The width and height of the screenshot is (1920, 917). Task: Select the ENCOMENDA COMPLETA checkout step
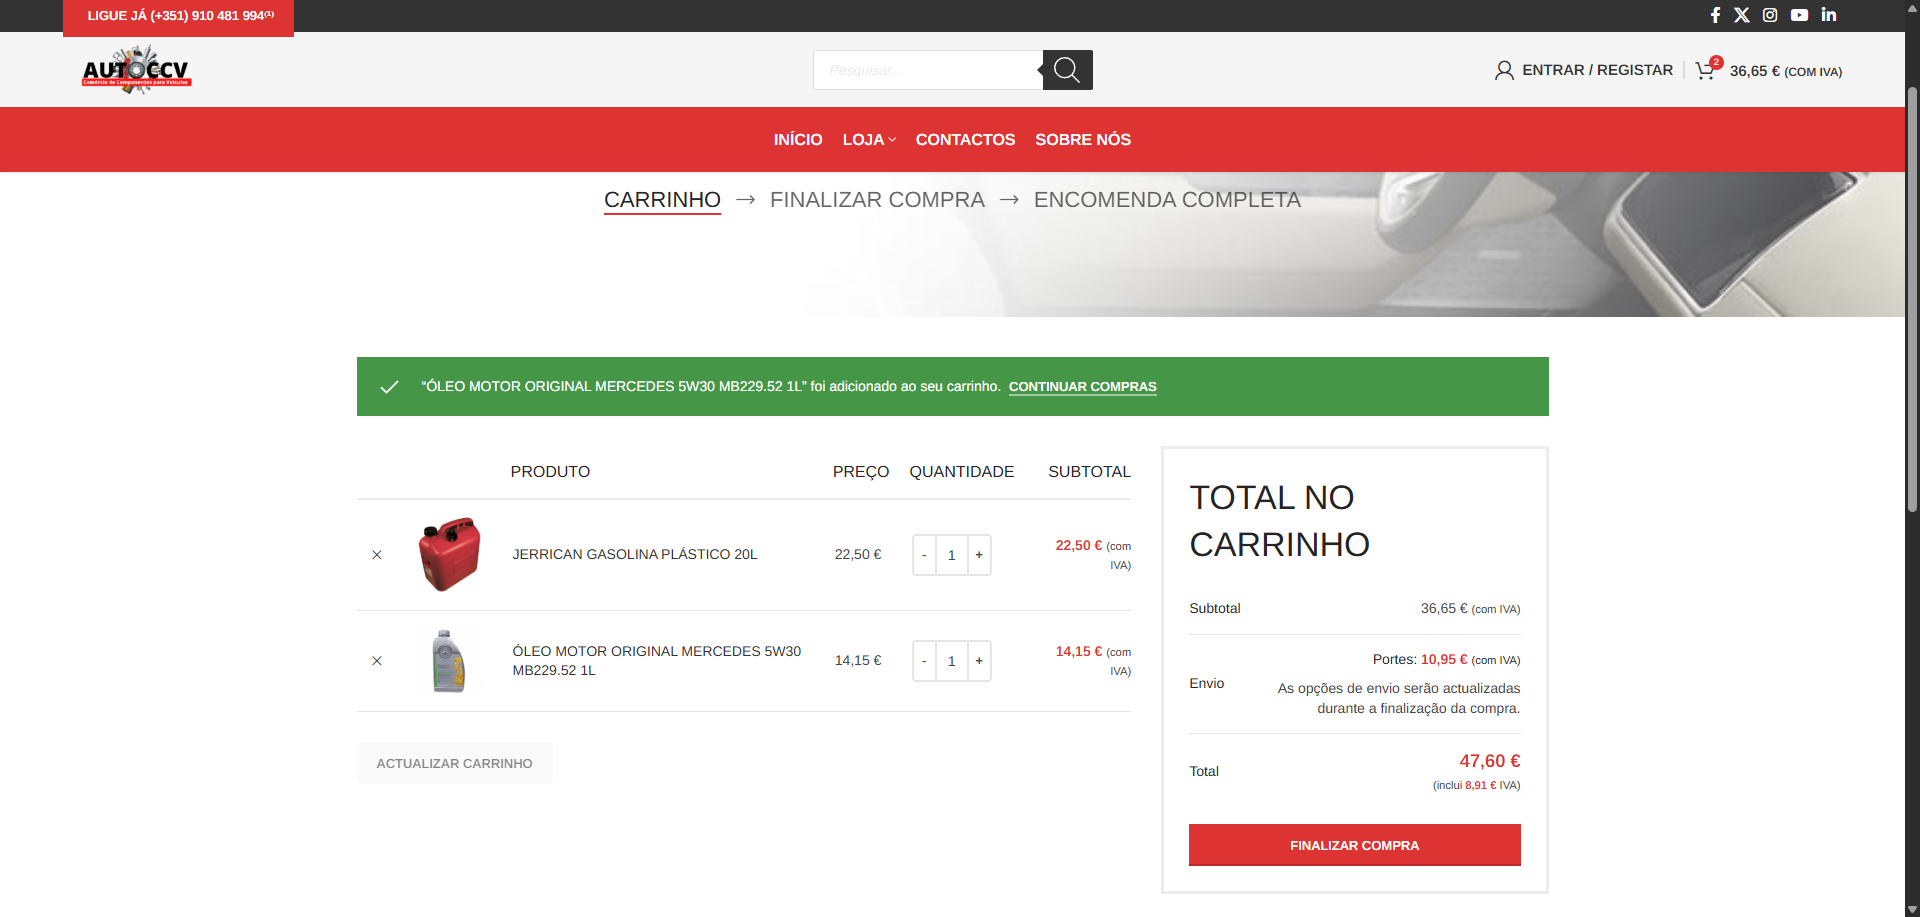click(x=1167, y=200)
